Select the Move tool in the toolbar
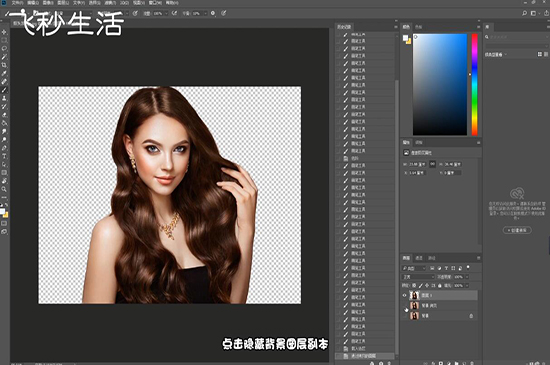Screen dimensions: 550x365 pos(4,32)
